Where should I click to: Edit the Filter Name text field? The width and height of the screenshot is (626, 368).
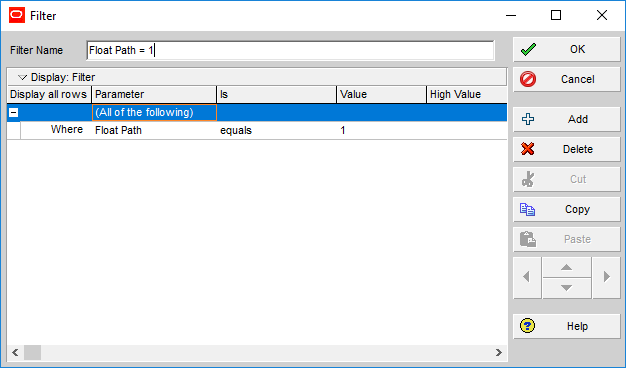[290, 50]
